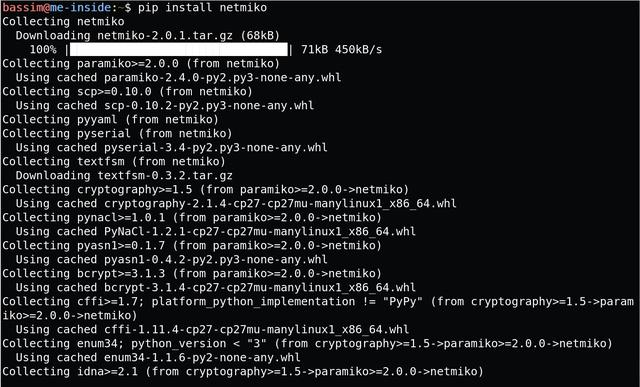This screenshot has height=387, width=640.
Task: Click the 'Collecting pyyaml' line
Action: pyautogui.click(x=110, y=120)
